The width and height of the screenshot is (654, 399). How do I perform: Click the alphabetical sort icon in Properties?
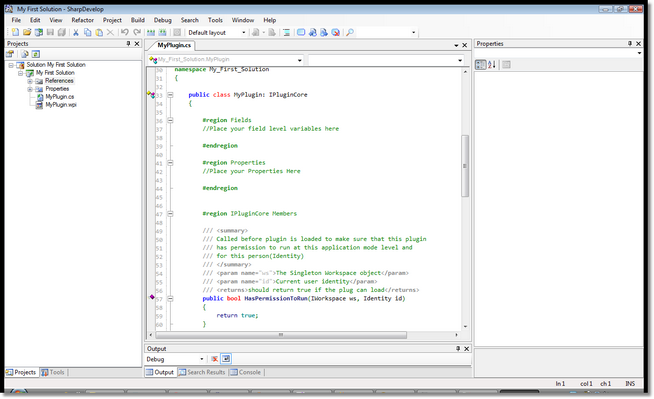click(492, 65)
